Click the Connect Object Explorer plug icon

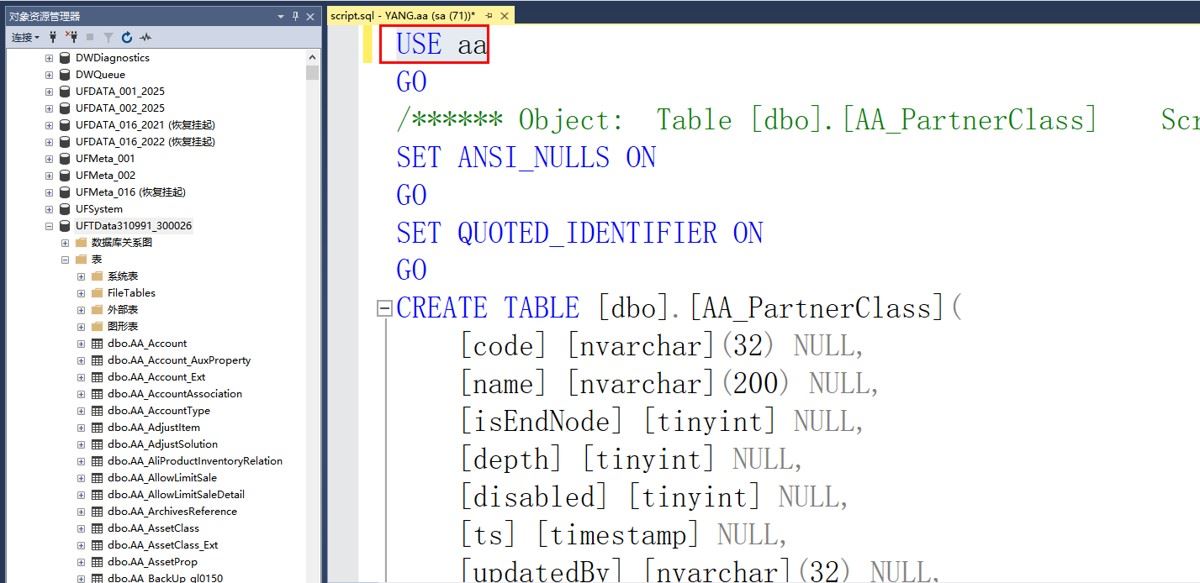53,37
